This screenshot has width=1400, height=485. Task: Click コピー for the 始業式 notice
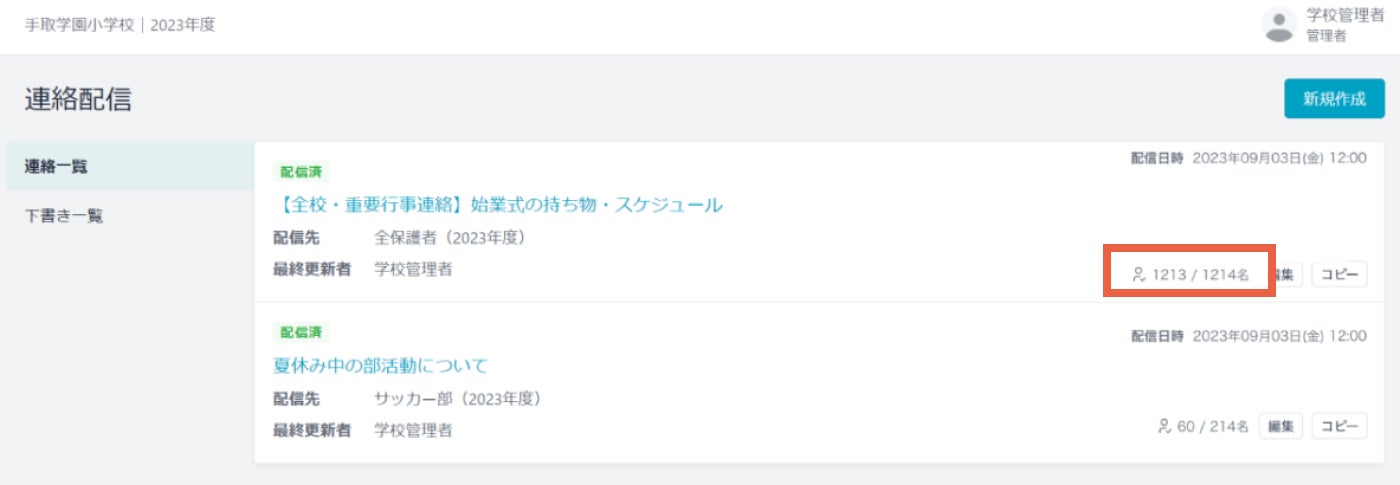point(1339,274)
